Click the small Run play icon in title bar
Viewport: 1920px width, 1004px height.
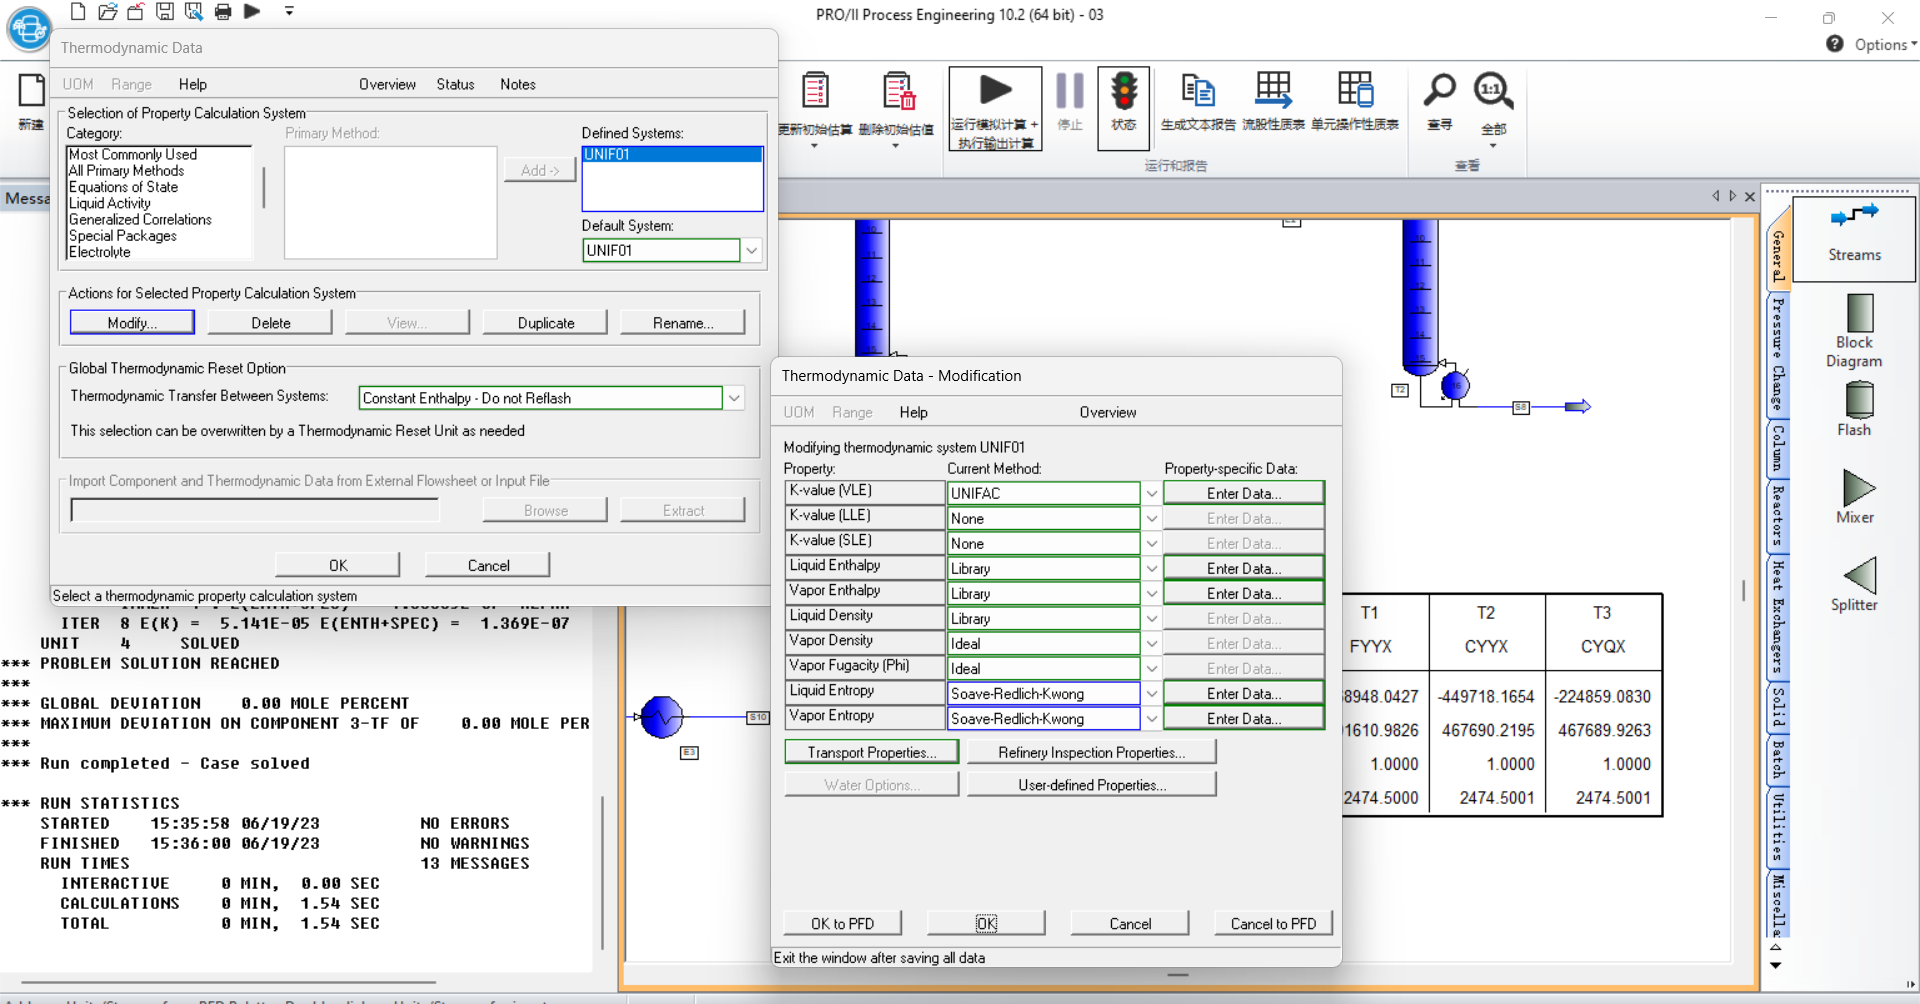[252, 12]
